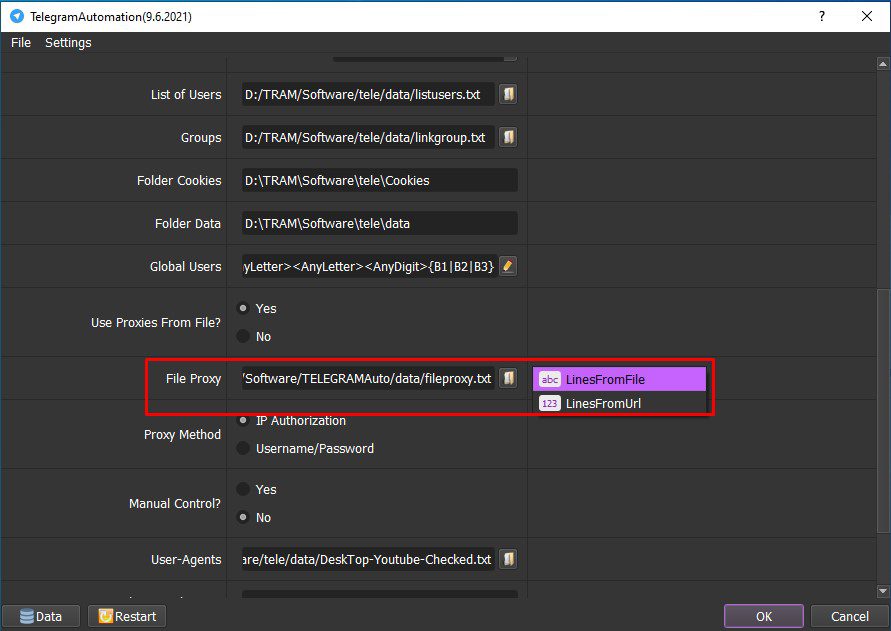Open file browser icon for File Proxy
The height and width of the screenshot is (631, 891).
click(x=508, y=378)
